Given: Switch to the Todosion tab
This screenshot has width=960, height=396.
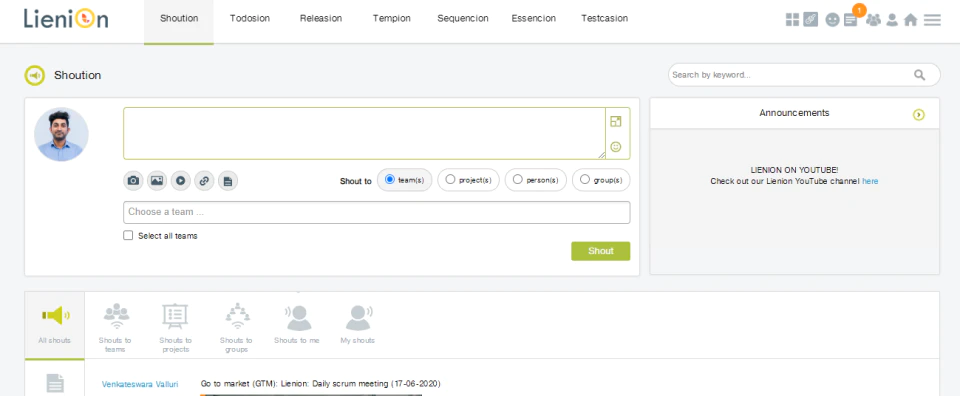Looking at the screenshot, I should coord(250,18).
